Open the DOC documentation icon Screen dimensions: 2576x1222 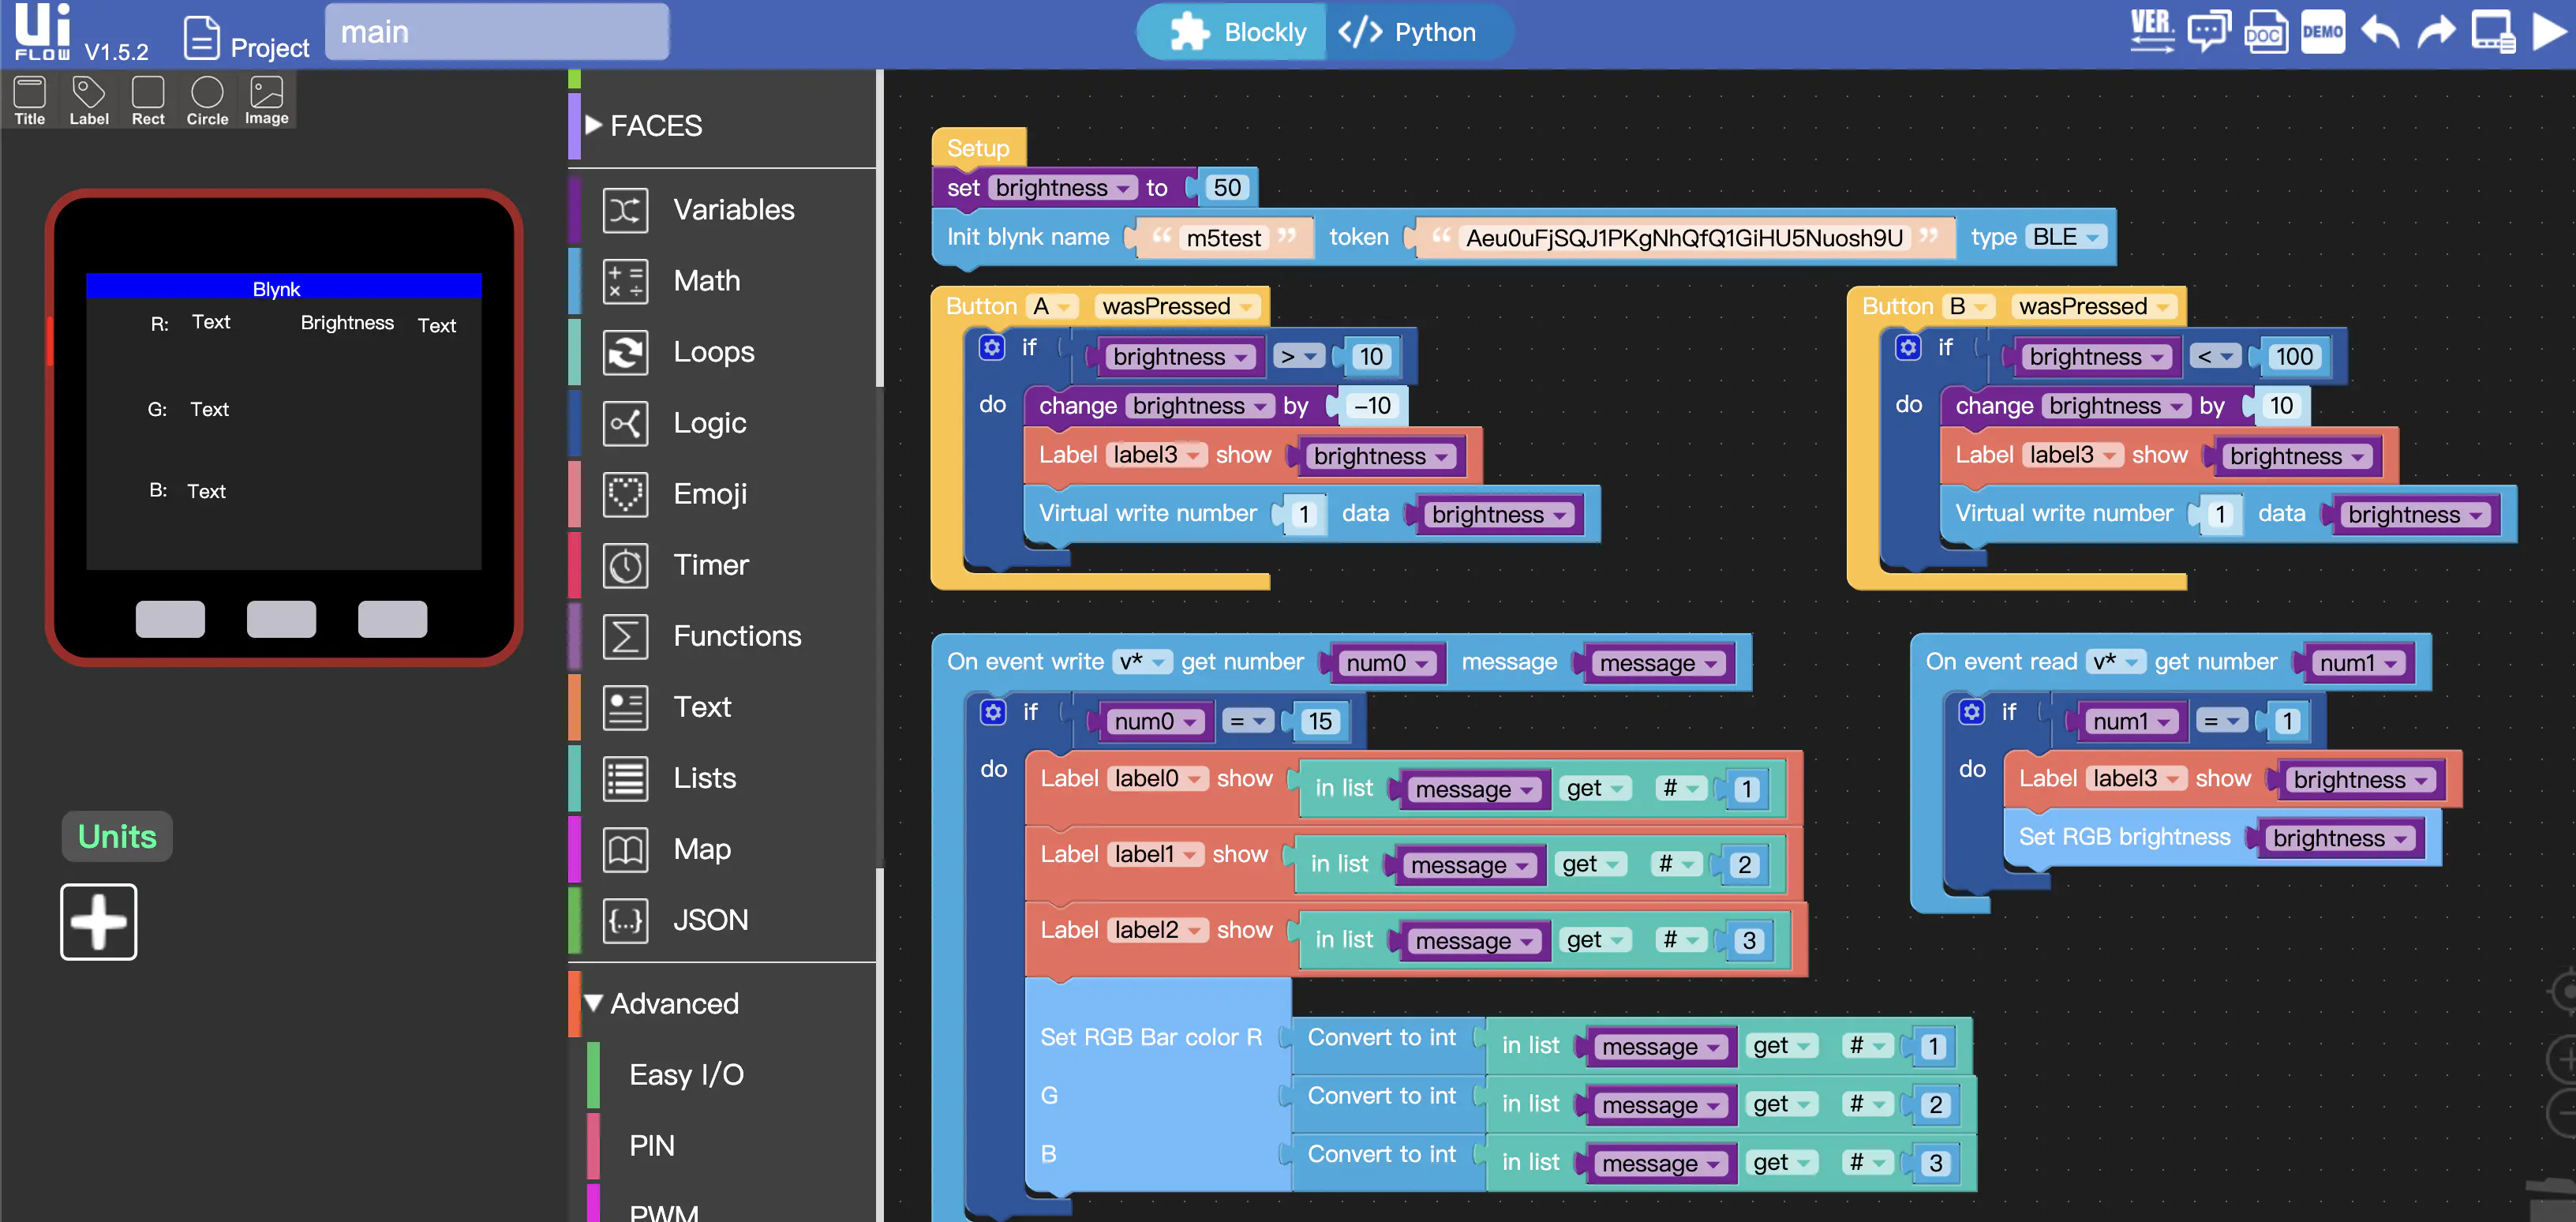click(x=2265, y=32)
